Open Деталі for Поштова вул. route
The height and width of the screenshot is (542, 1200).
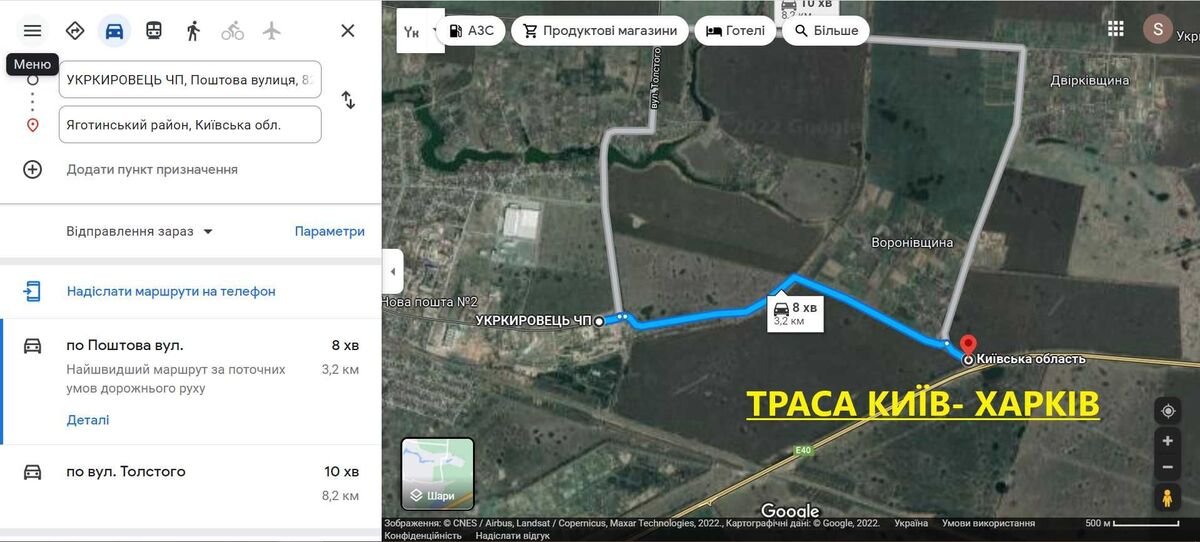coord(88,420)
